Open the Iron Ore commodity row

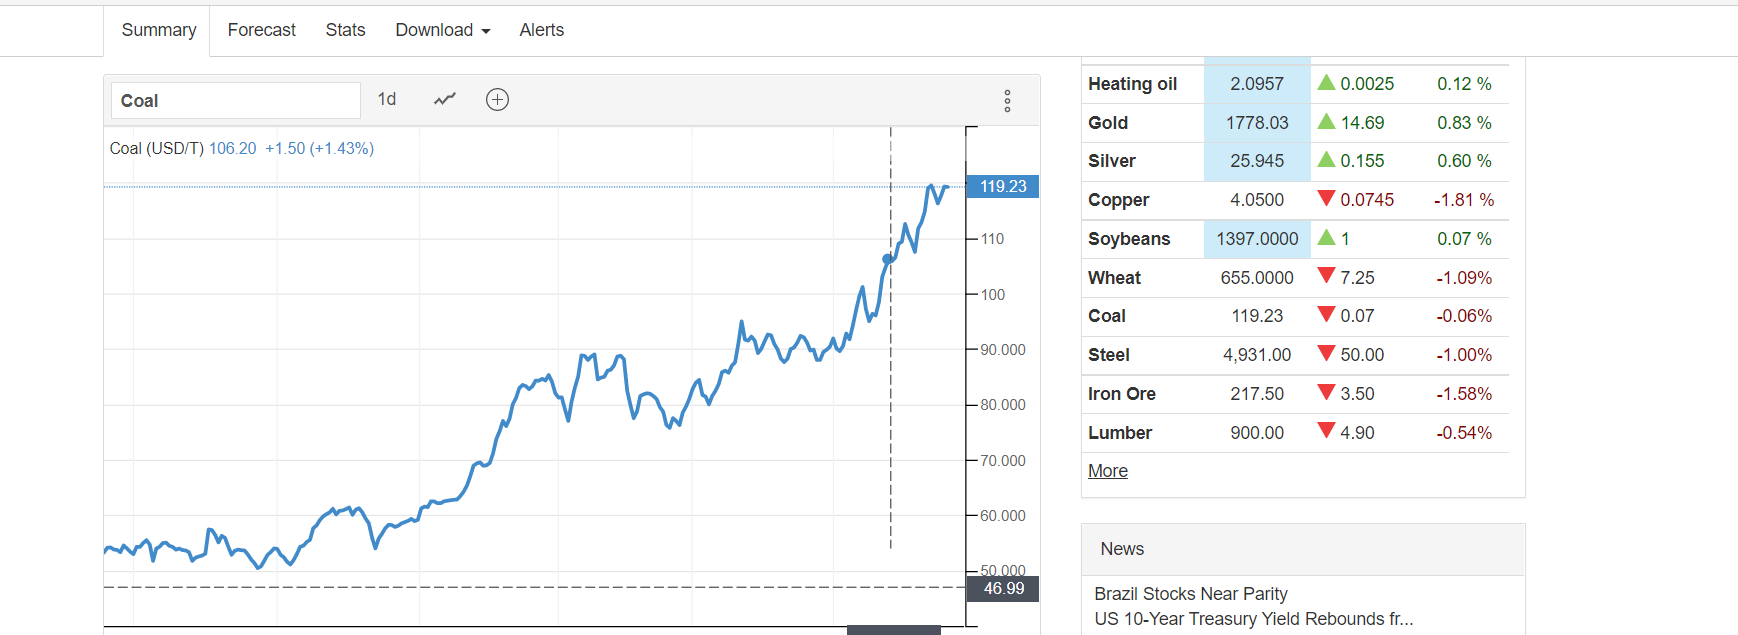coord(1121,394)
